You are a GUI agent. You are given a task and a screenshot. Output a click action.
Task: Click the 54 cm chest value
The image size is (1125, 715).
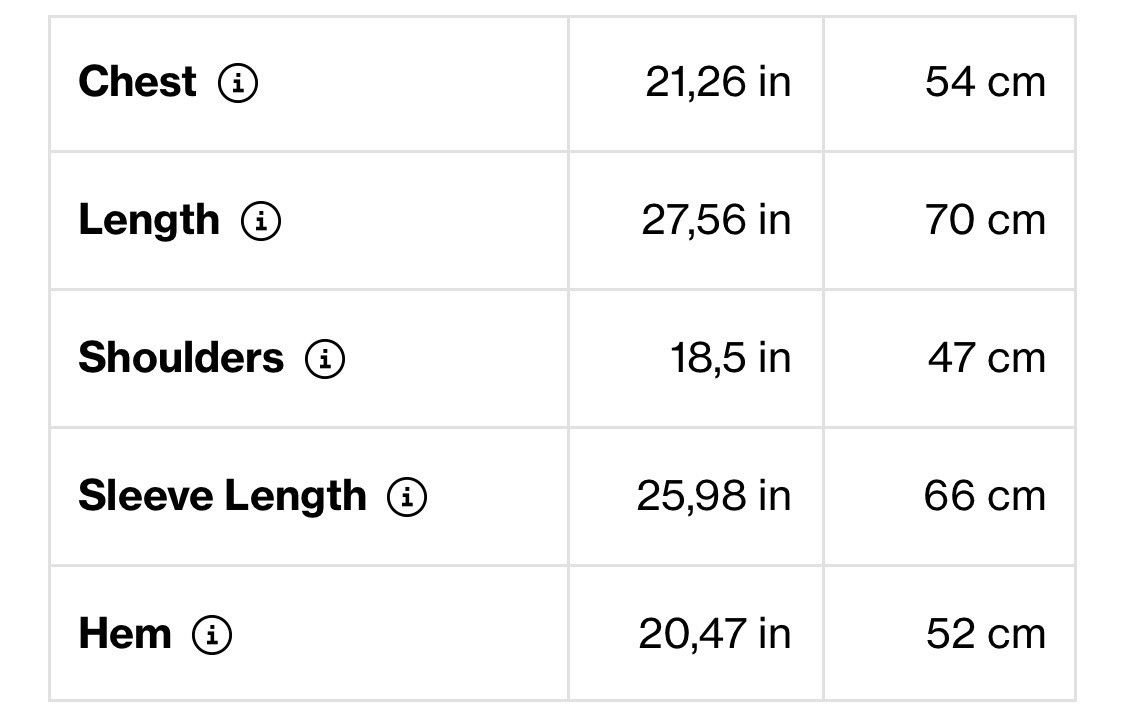[985, 82]
